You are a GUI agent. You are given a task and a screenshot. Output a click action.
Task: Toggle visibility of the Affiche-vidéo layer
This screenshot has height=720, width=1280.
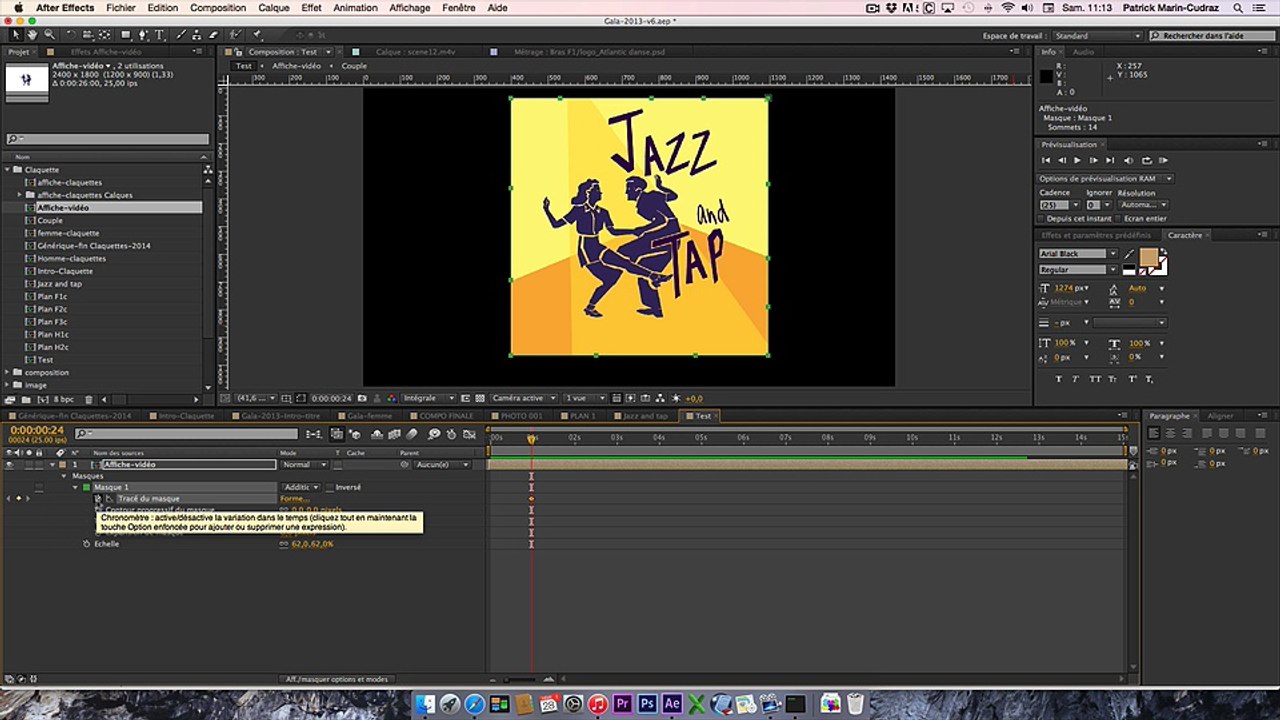(9, 465)
